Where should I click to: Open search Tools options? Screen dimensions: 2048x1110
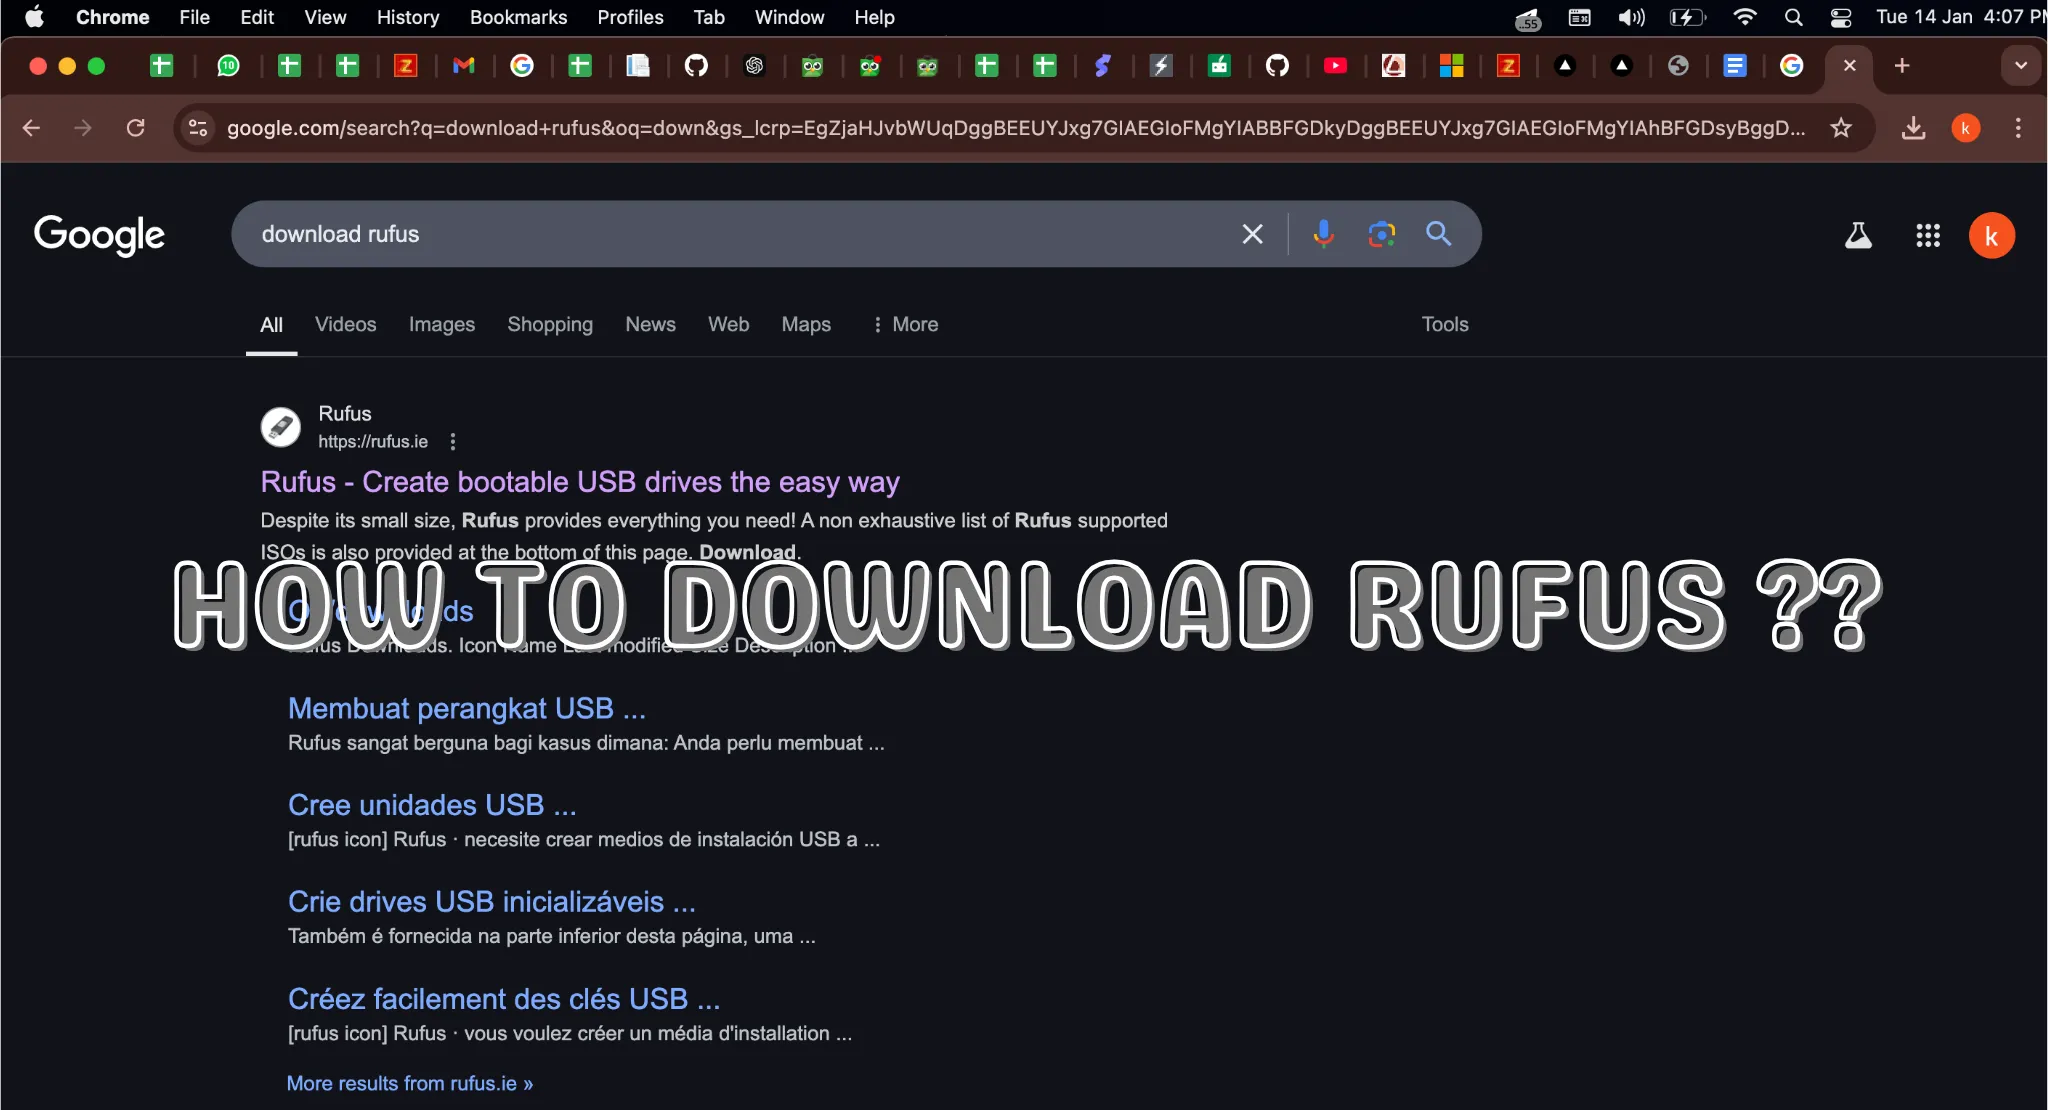pos(1445,325)
